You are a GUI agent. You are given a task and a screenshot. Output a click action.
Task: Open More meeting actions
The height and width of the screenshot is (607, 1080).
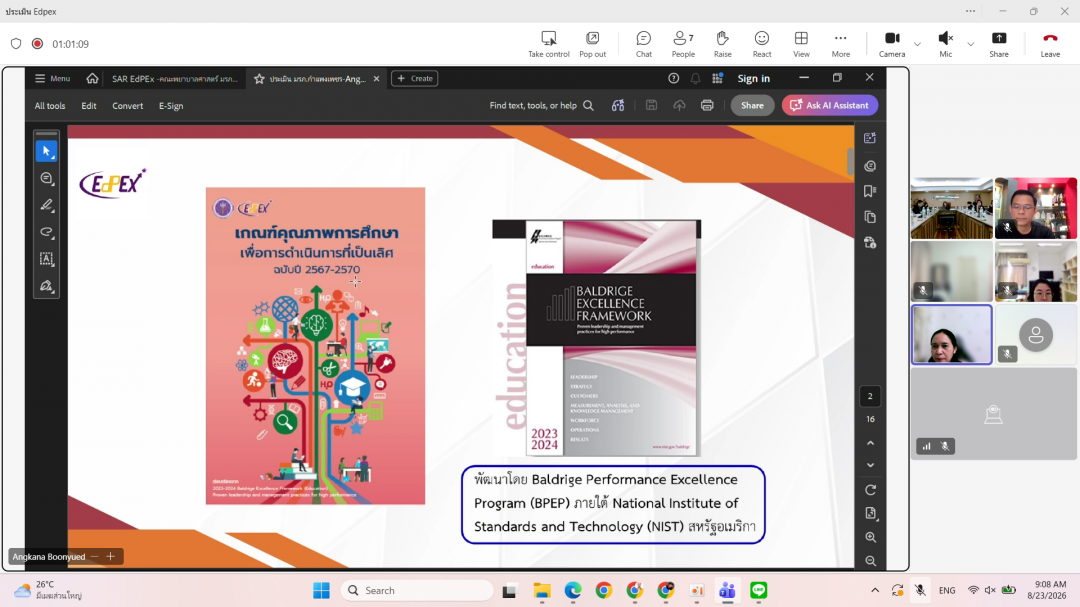click(x=840, y=44)
